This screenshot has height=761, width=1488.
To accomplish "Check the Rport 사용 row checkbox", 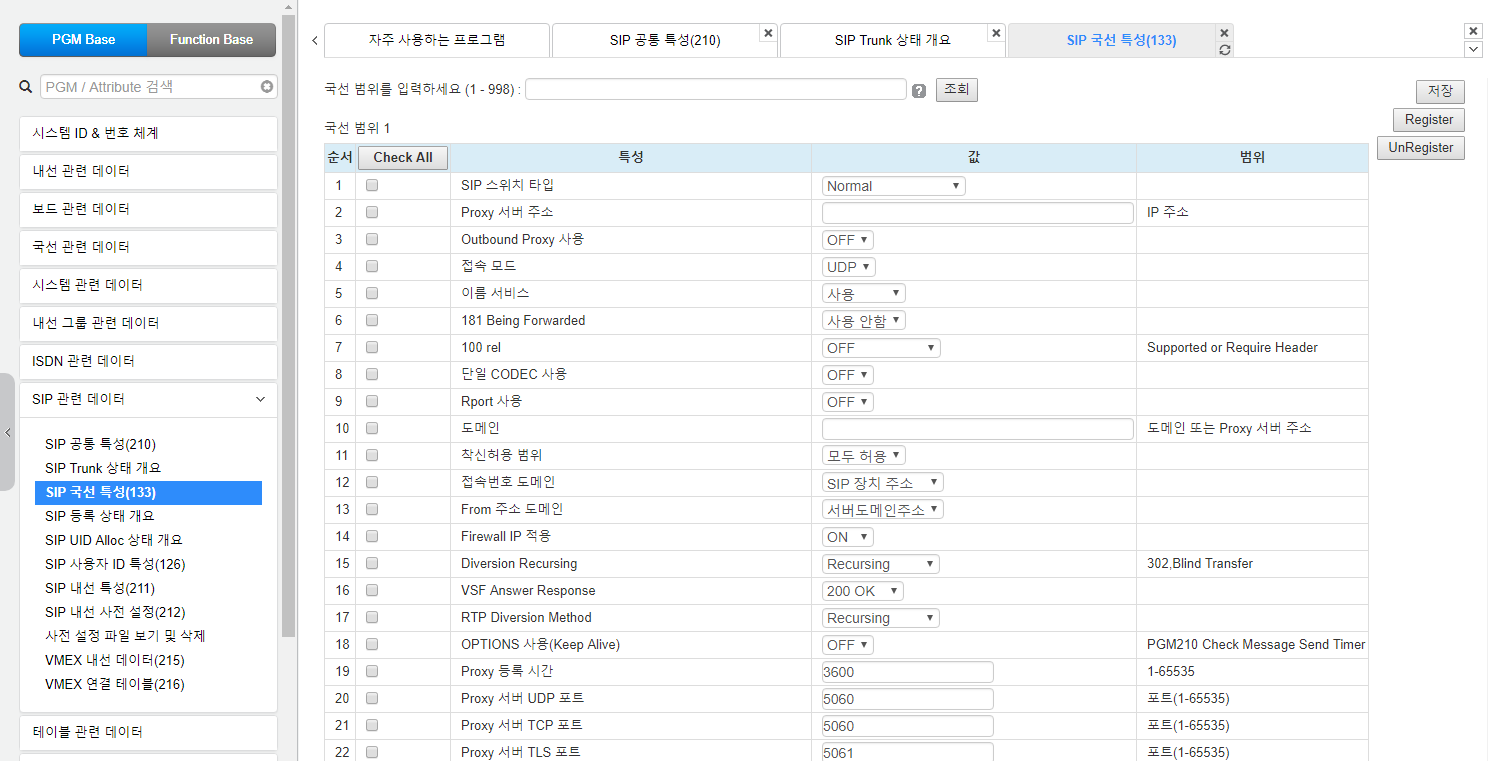I will pyautogui.click(x=372, y=401).
